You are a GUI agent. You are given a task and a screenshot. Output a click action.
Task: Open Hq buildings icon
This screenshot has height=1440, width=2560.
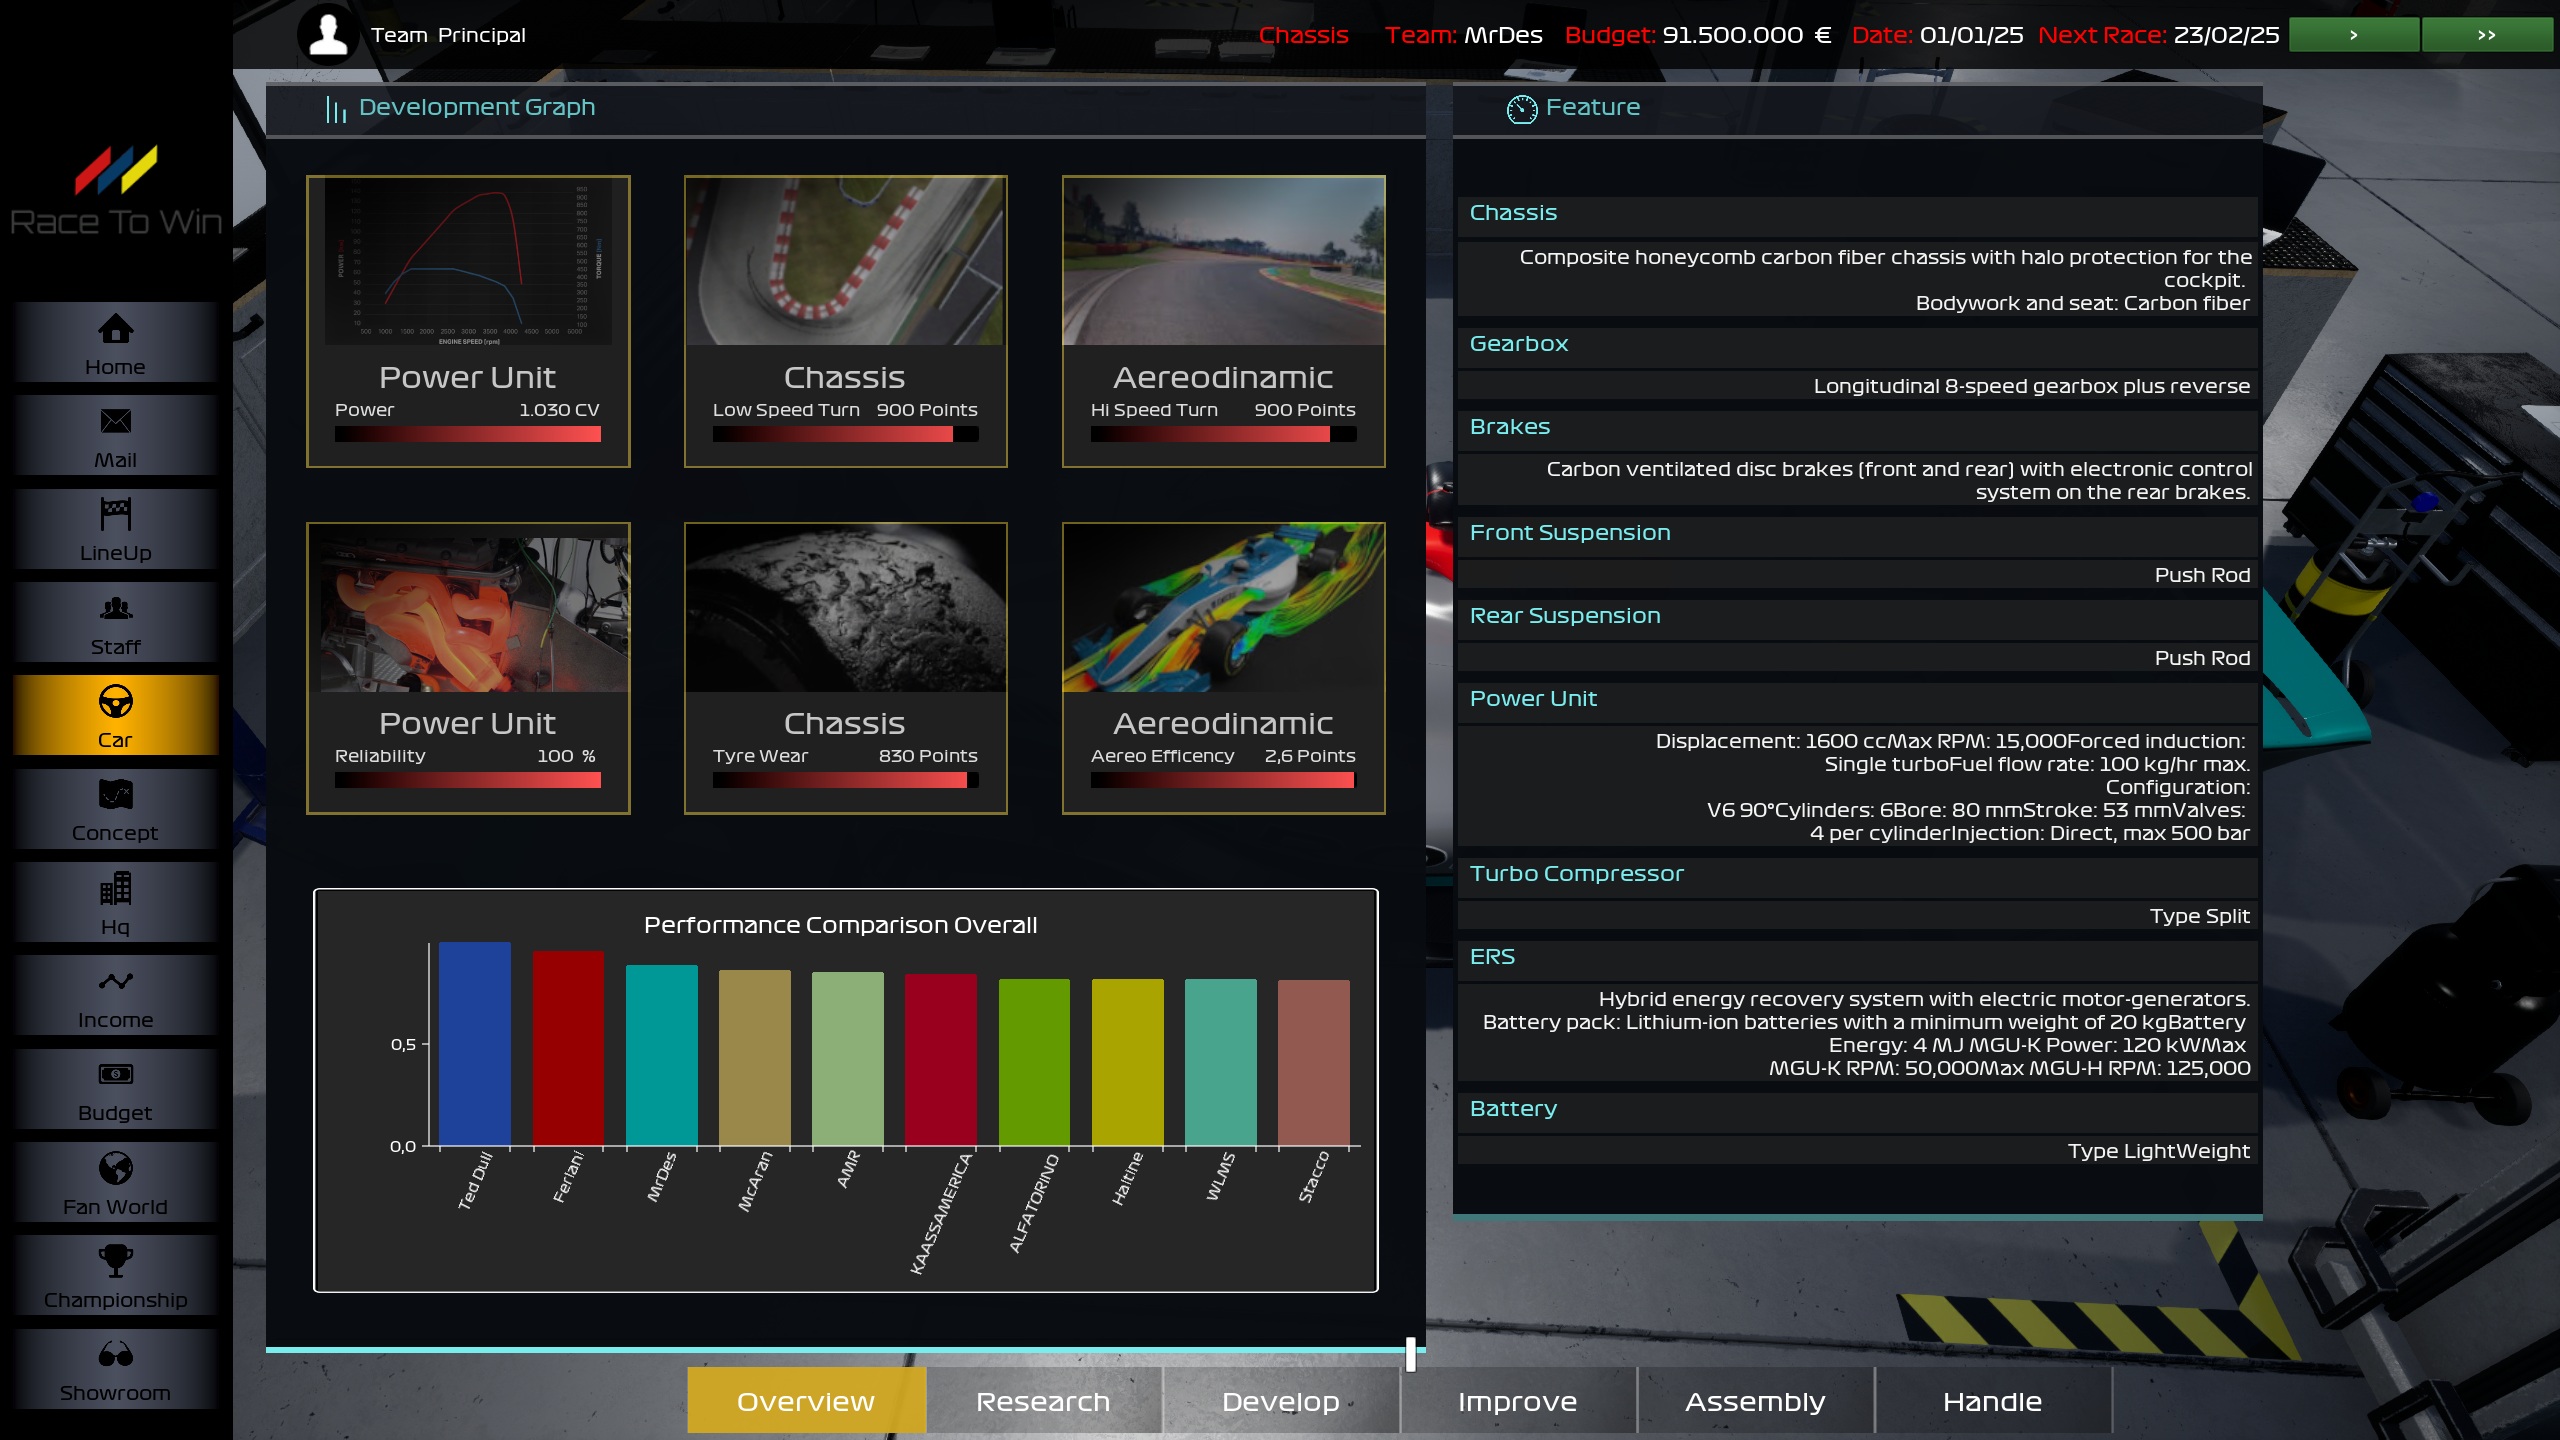pos(115,888)
